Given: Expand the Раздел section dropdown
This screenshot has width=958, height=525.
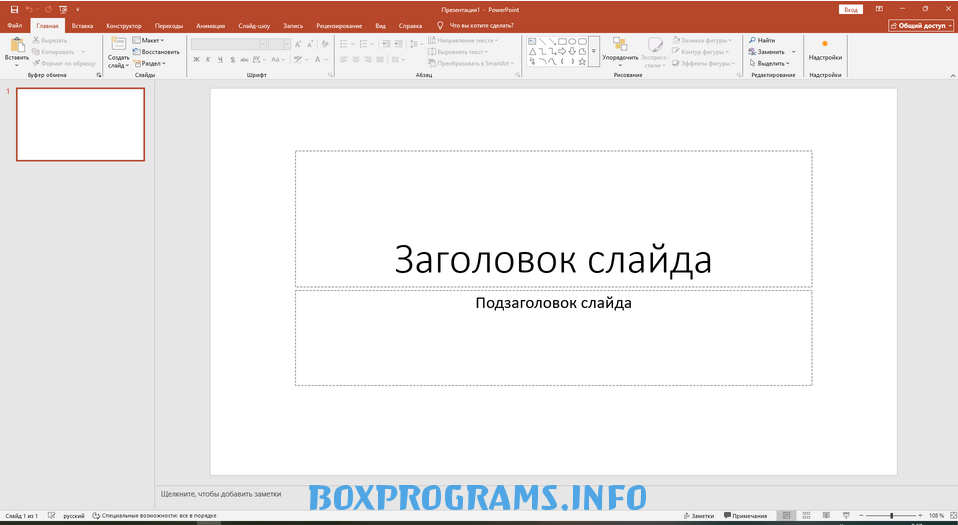Looking at the screenshot, I should [x=149, y=63].
